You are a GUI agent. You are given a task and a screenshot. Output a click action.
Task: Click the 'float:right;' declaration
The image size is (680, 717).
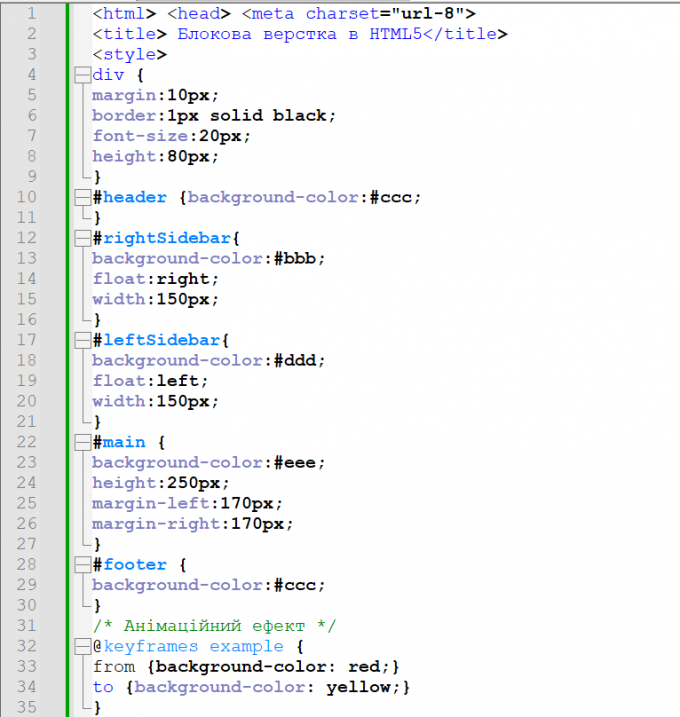tap(156, 279)
